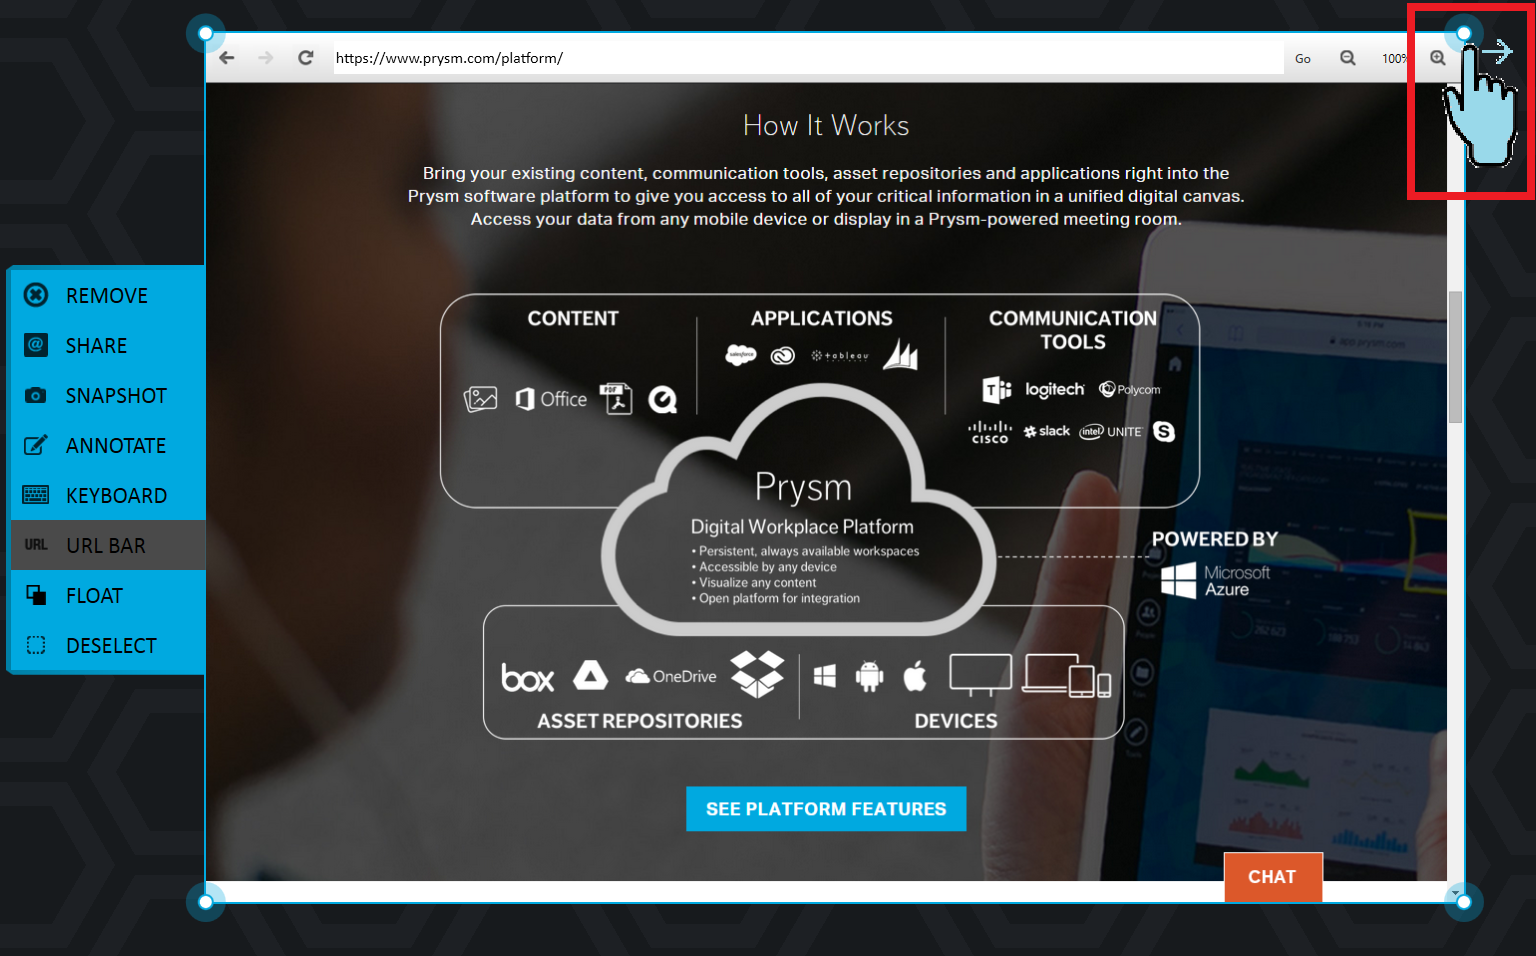This screenshot has width=1536, height=956.
Task: Click the SEE PLATFORM FEATURES button
Action: [826, 809]
